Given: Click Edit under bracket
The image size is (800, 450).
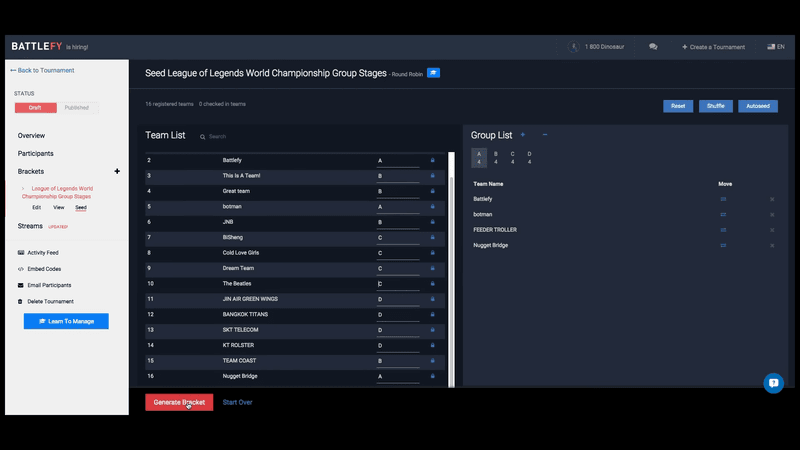Looking at the screenshot, I should coord(37,208).
